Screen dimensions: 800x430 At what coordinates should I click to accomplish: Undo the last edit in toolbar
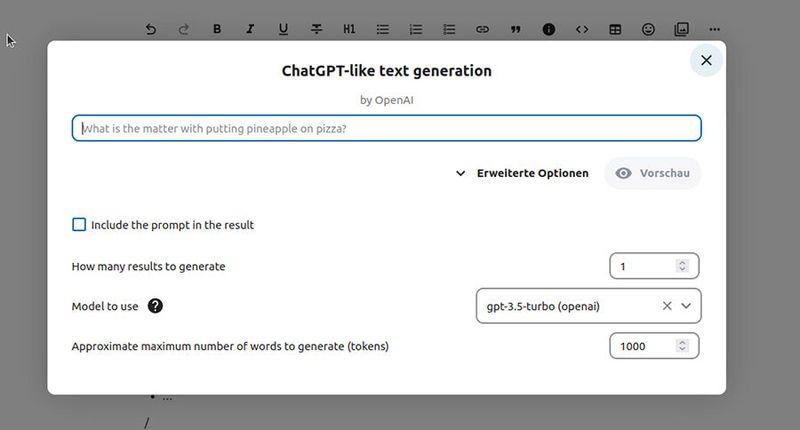151,29
